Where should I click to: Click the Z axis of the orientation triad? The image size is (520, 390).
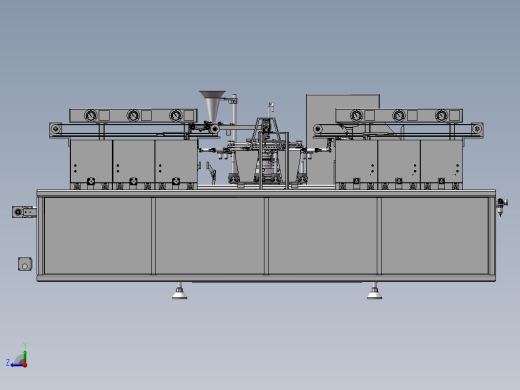pyautogui.click(x=15, y=365)
